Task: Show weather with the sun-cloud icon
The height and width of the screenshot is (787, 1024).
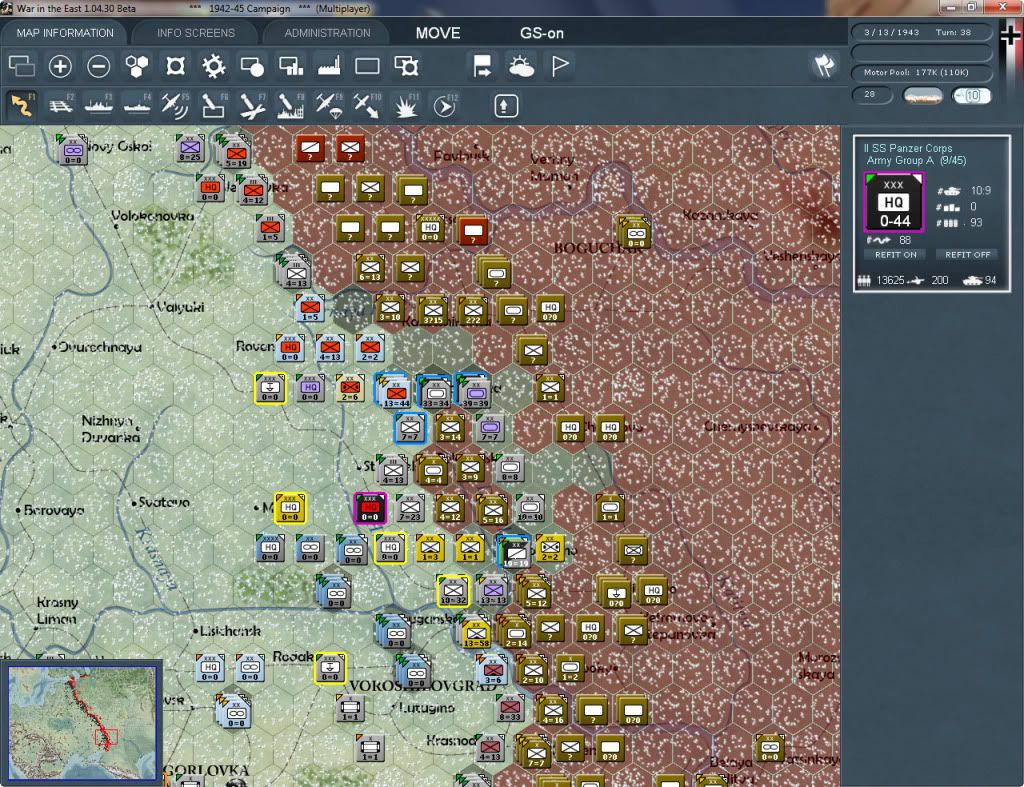Action: point(521,66)
